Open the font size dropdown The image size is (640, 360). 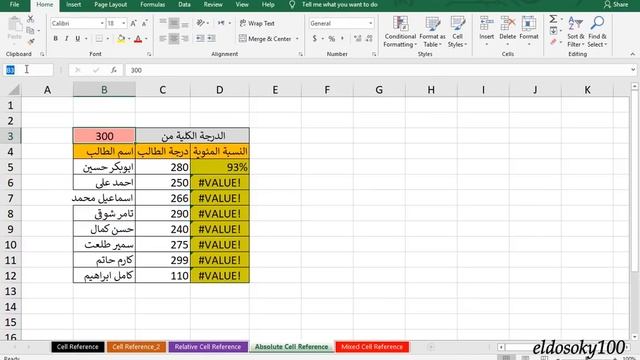[124, 23]
